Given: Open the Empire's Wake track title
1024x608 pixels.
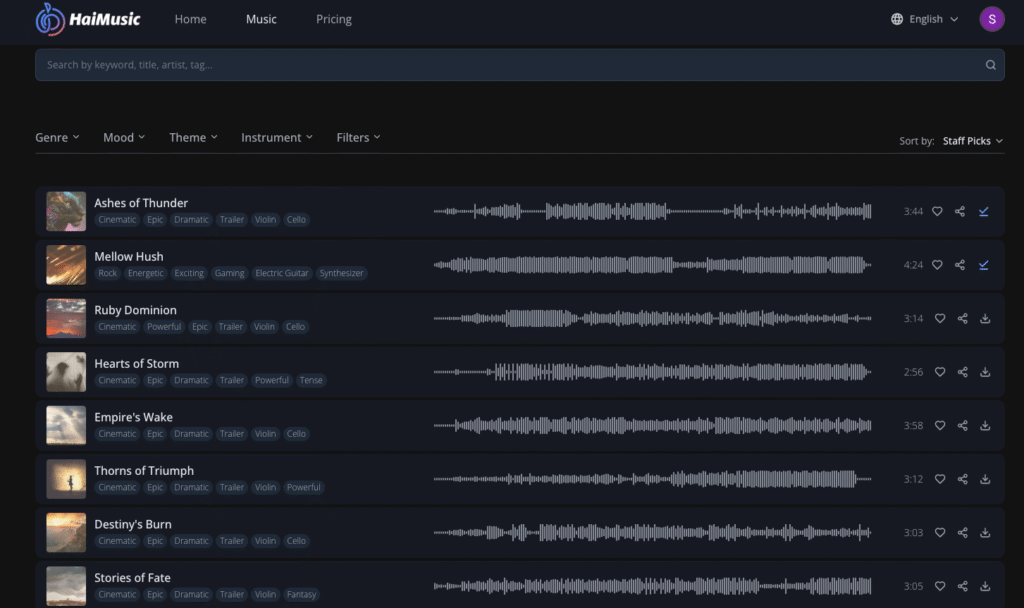Looking at the screenshot, I should [x=133, y=417].
